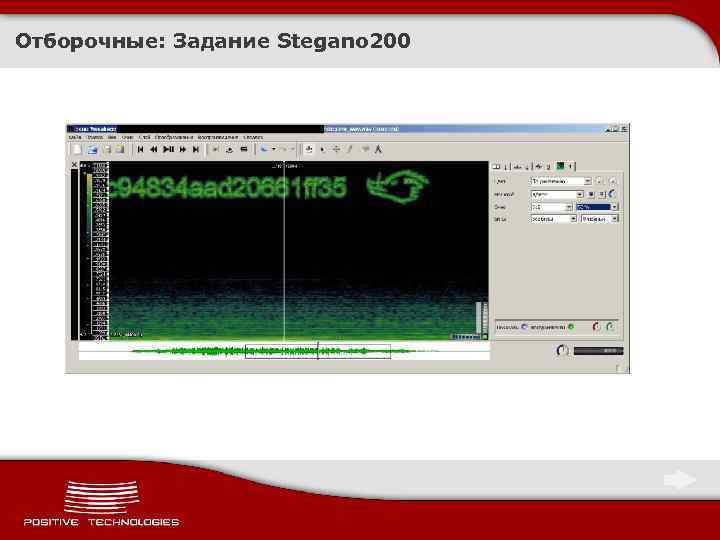Click the waveform overview strip below spectrogram
720x540 pixels.
pos(284,352)
